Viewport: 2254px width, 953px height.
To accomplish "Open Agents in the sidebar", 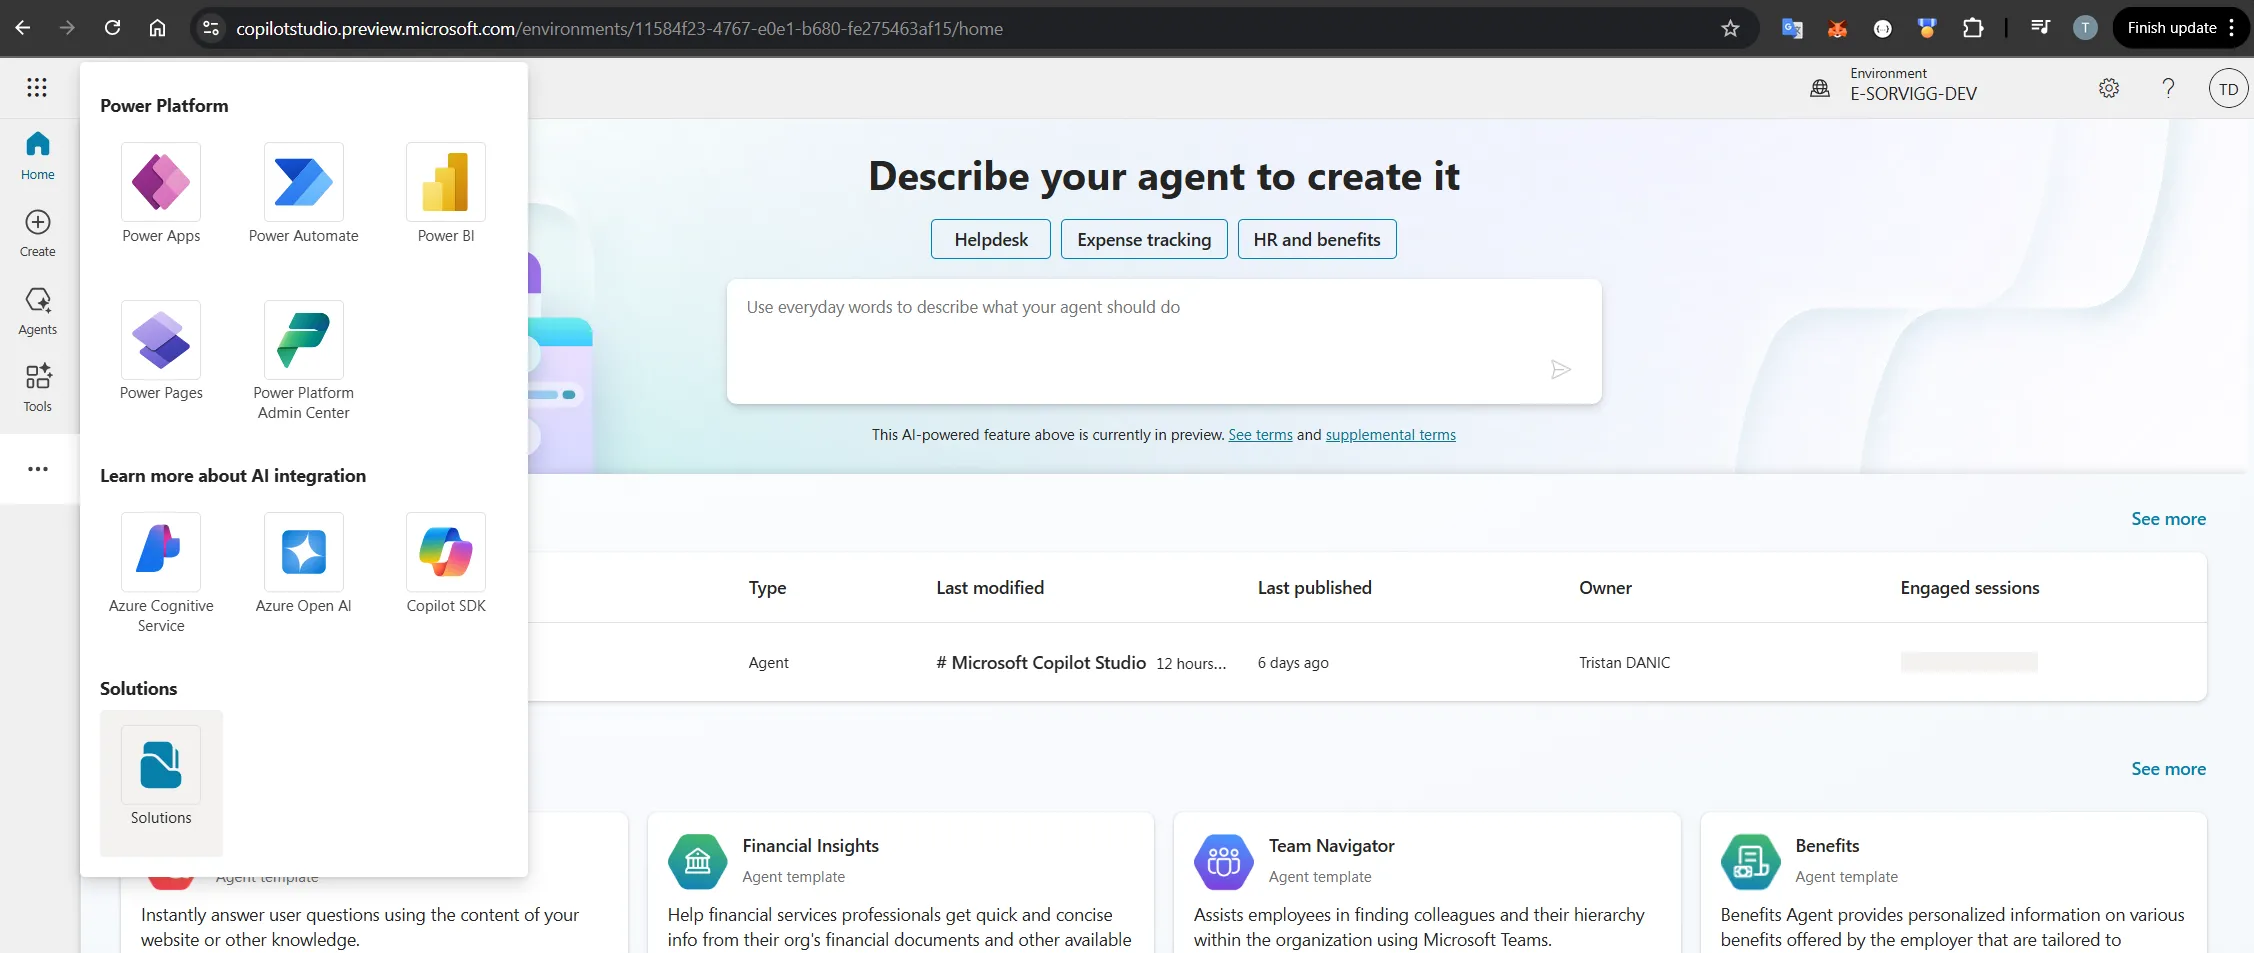I will [x=38, y=311].
